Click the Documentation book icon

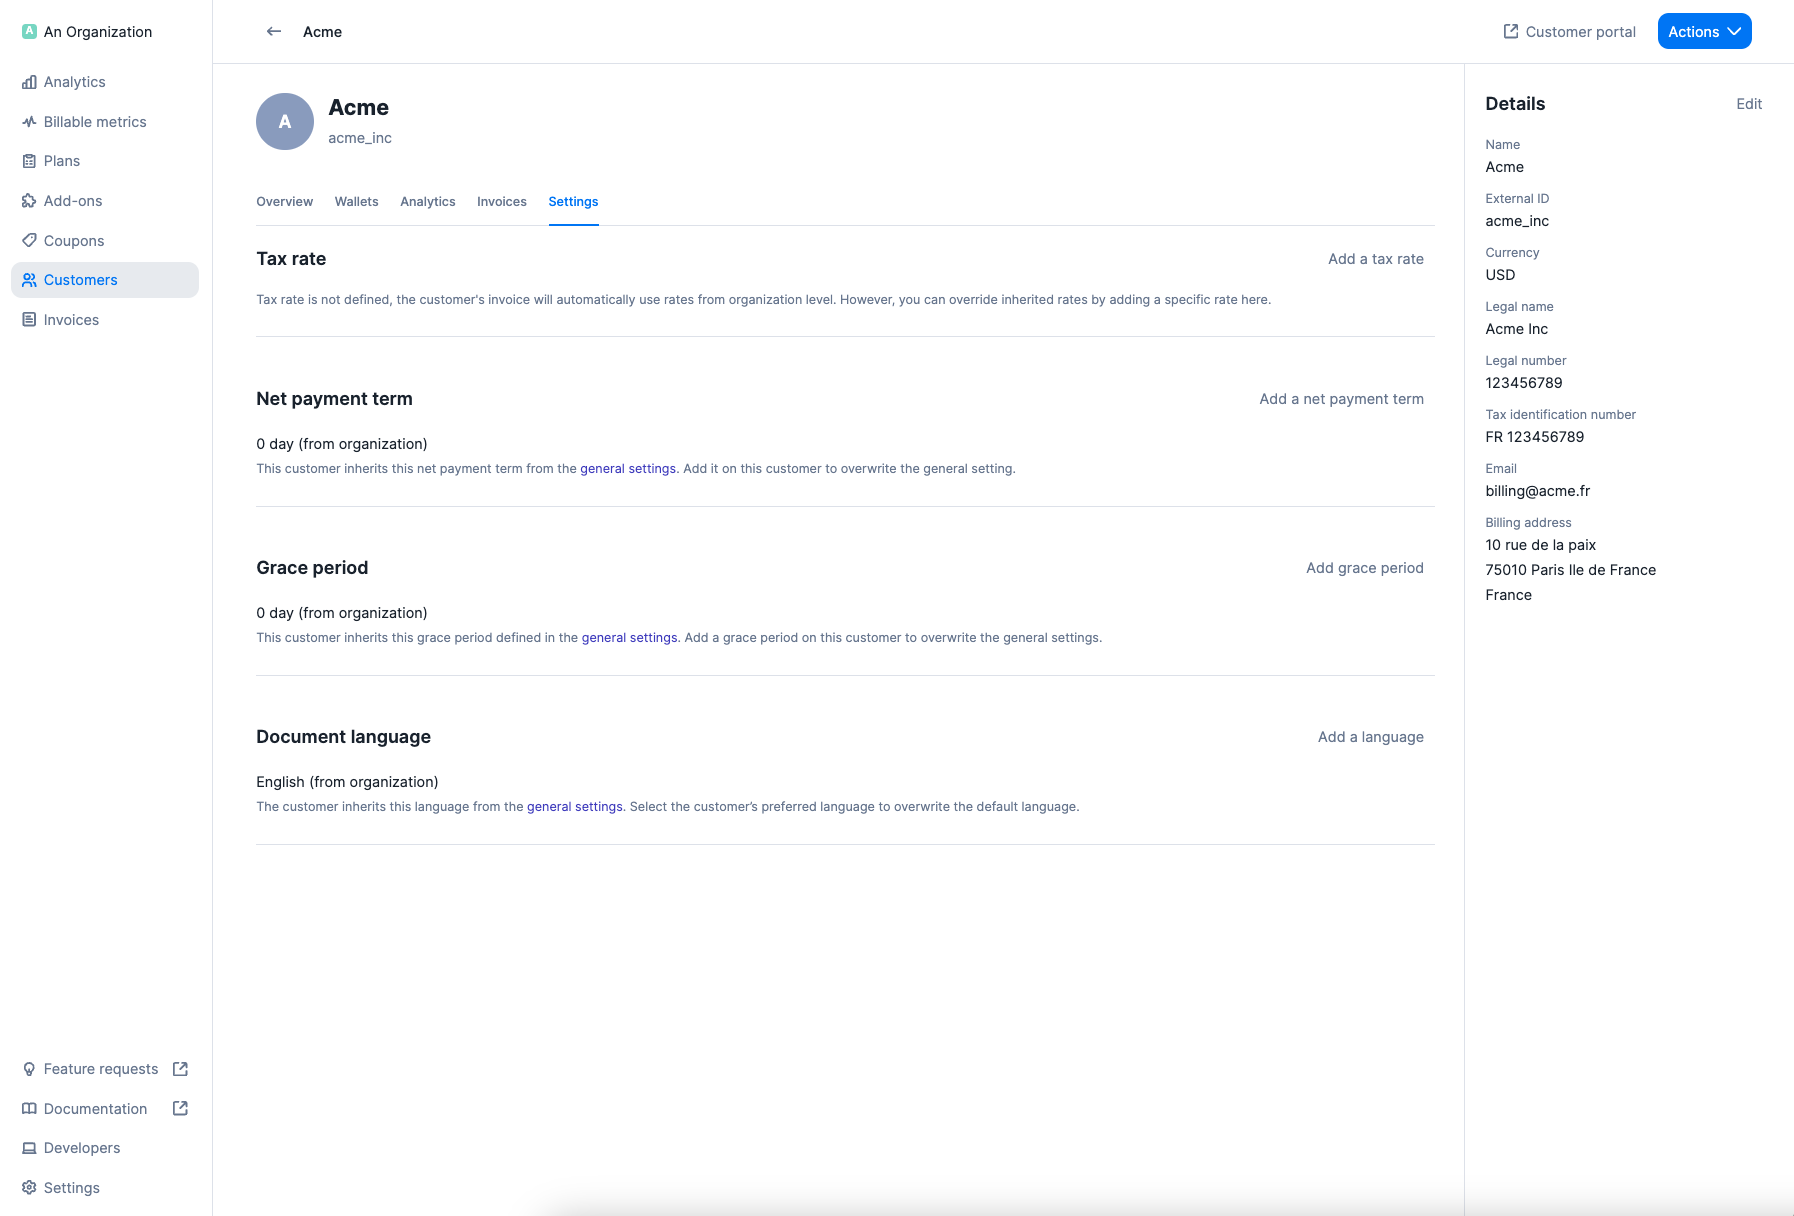(29, 1109)
